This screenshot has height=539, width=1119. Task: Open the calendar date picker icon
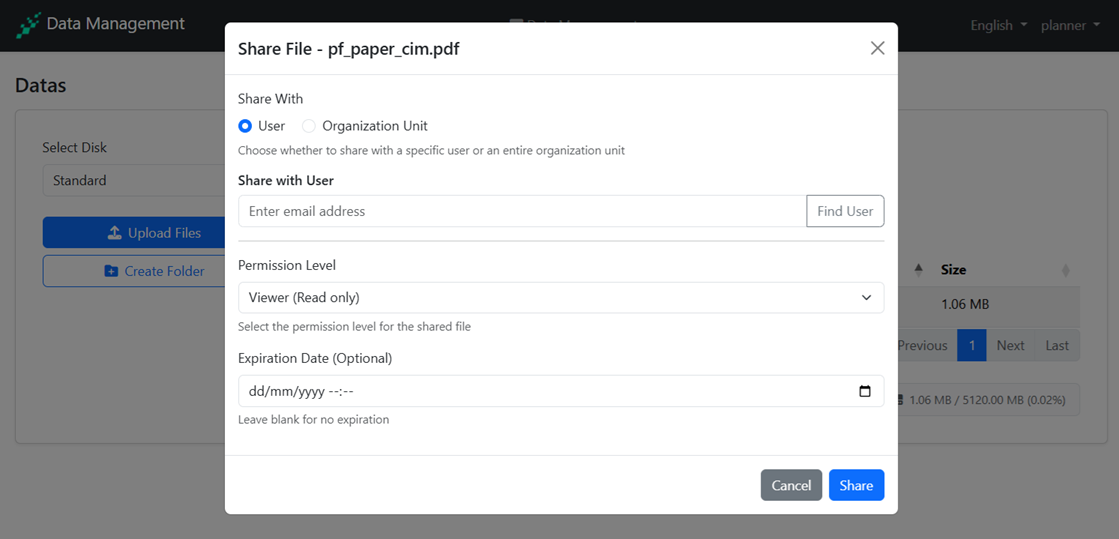[865, 391]
